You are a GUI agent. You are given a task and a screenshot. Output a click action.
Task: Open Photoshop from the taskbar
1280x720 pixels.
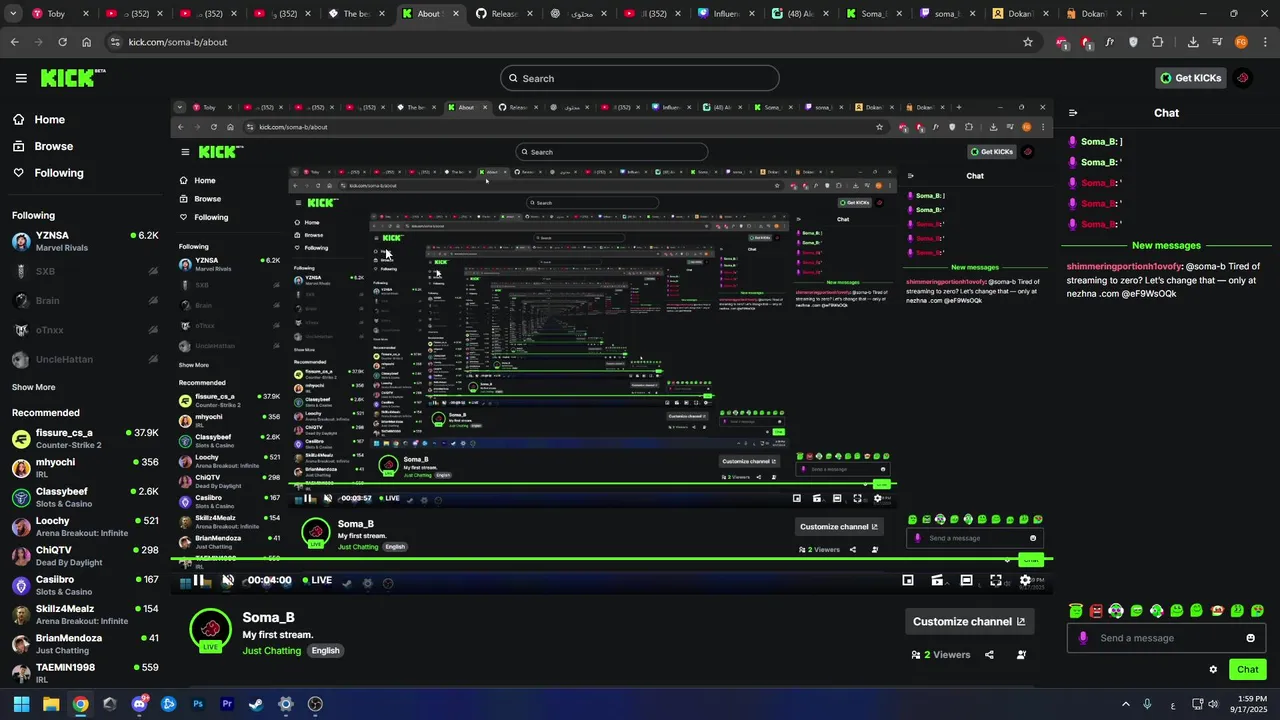[x=198, y=704]
